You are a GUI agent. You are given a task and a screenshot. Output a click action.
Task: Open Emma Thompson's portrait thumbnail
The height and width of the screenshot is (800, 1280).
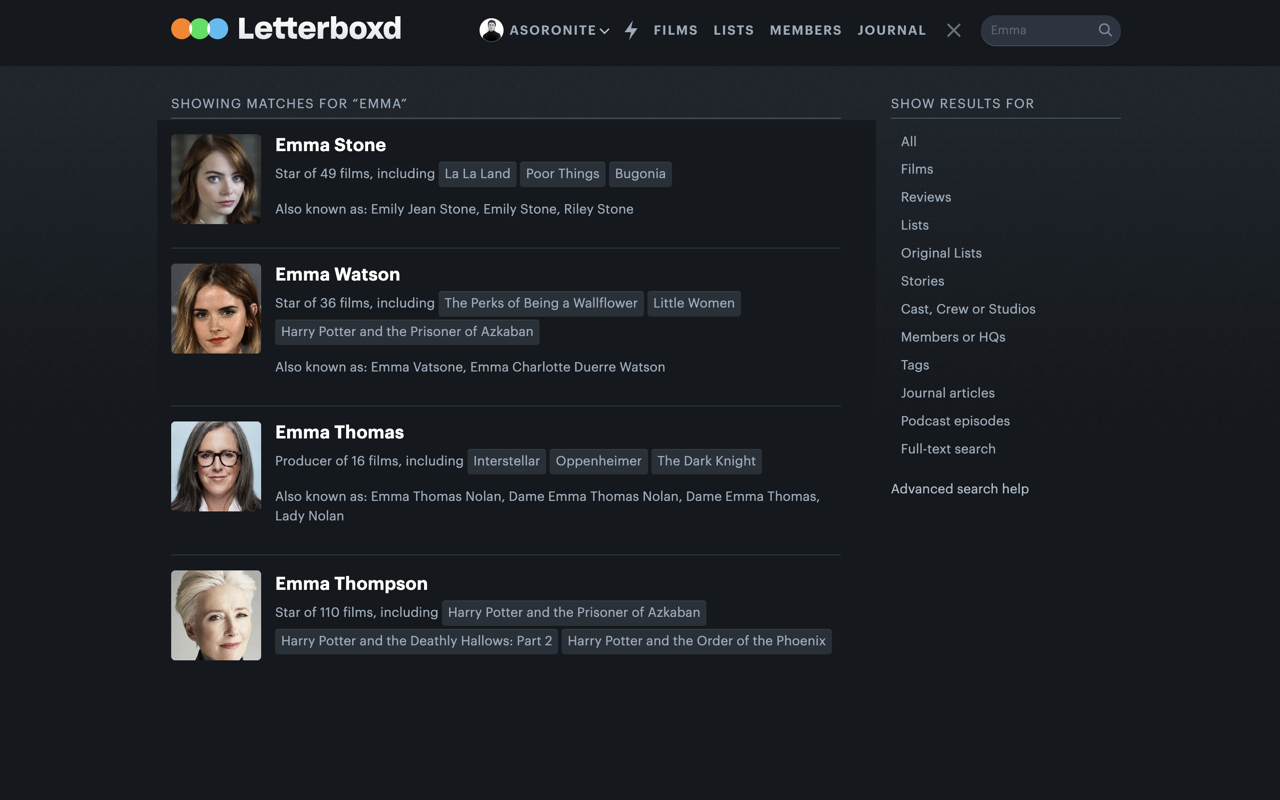pos(216,616)
